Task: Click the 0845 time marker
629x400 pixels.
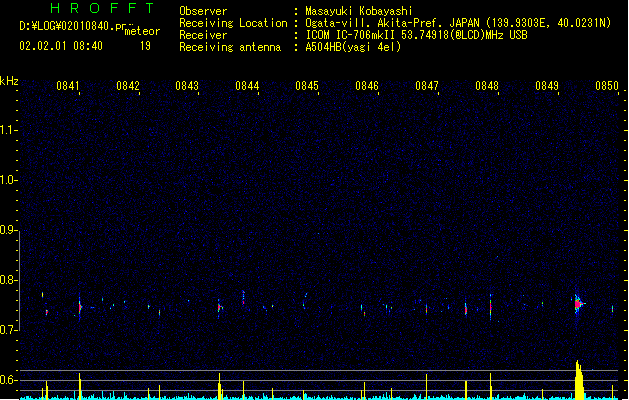Action: point(307,86)
